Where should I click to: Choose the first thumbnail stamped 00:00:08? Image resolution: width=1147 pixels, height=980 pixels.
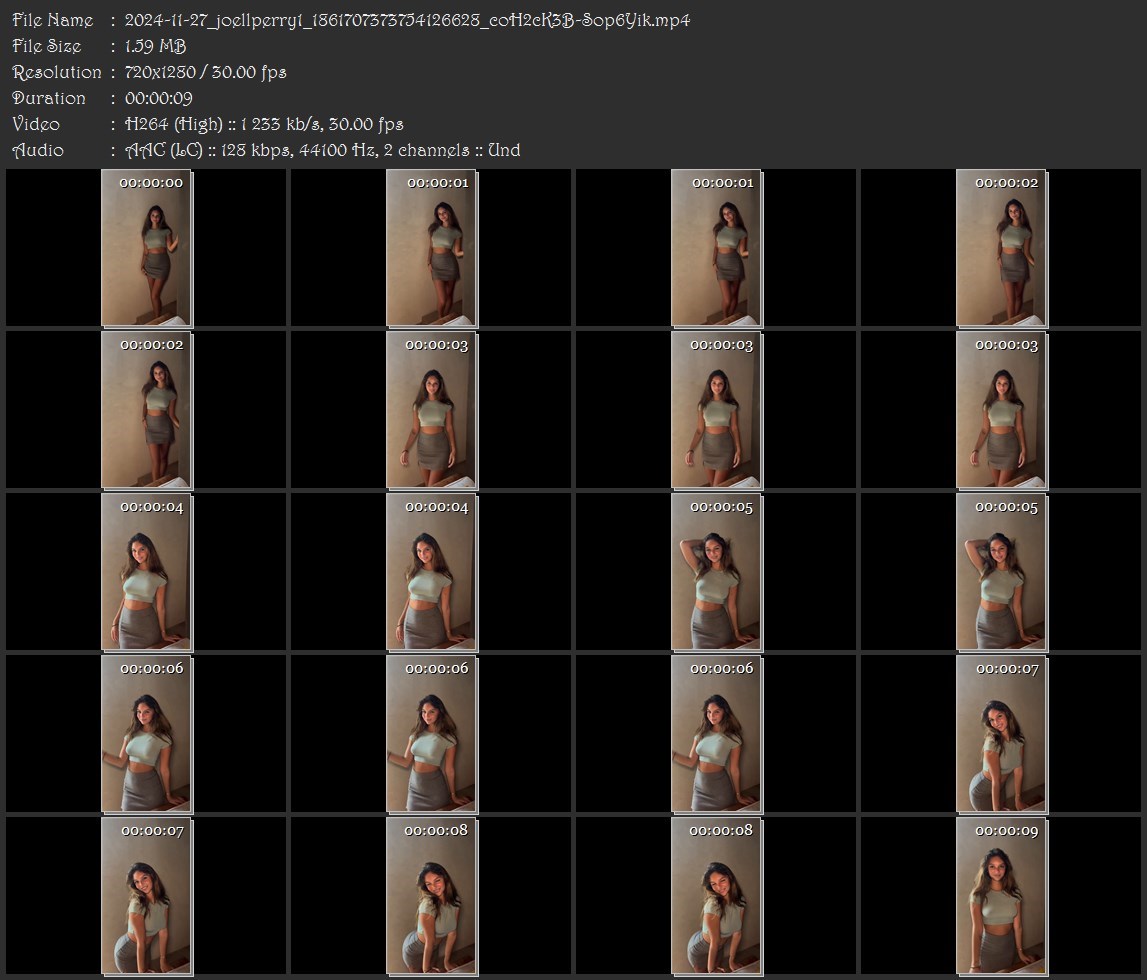click(432, 896)
